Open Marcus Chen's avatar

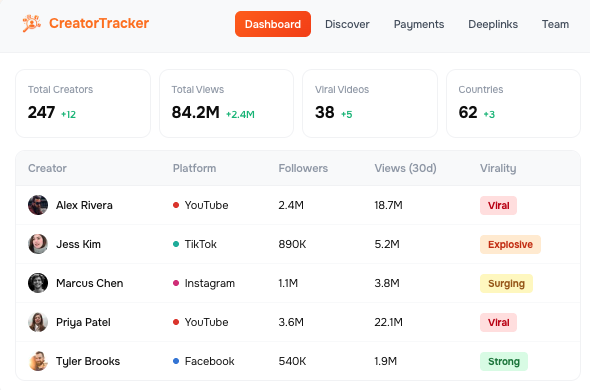click(38, 283)
